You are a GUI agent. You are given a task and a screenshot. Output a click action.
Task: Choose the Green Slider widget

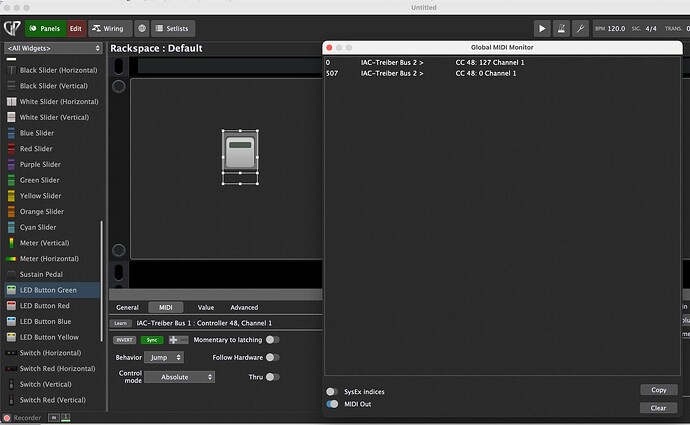click(x=52, y=180)
